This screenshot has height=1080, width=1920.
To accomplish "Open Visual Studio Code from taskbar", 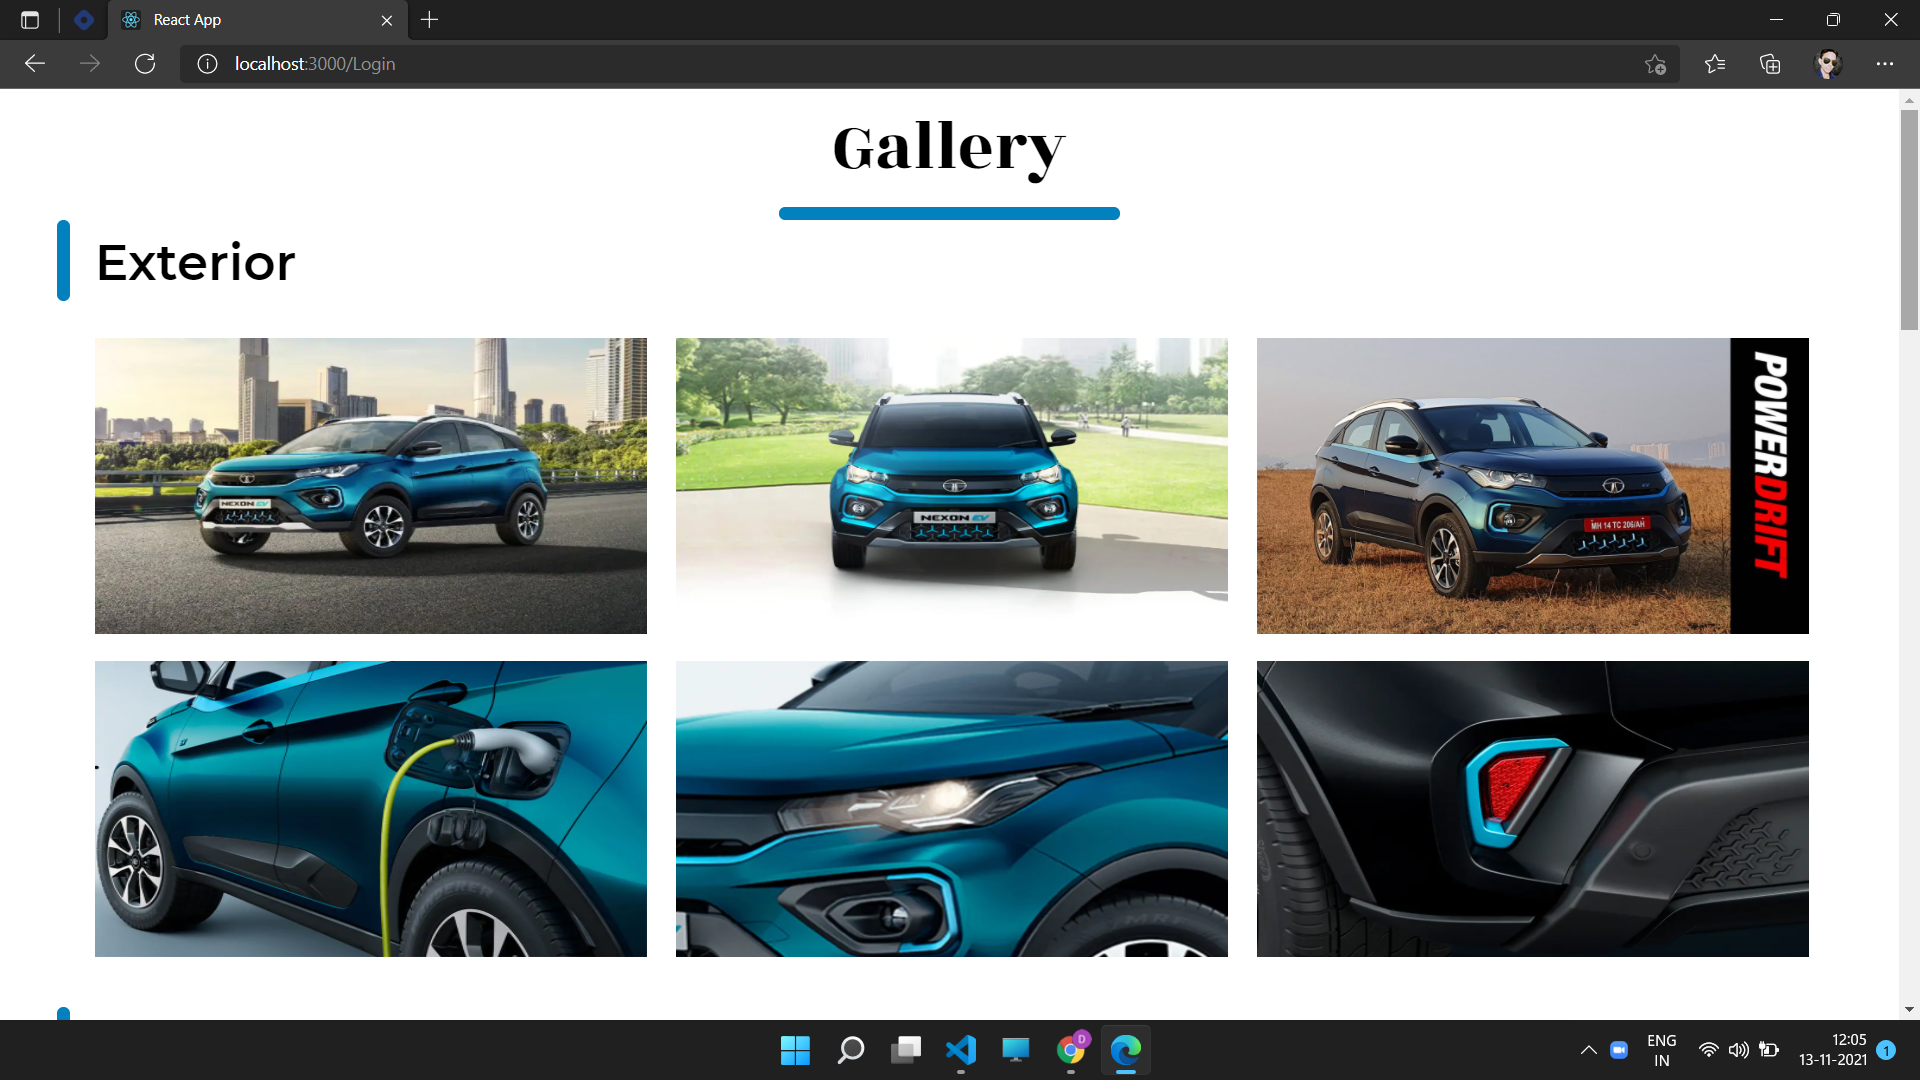I will [960, 1050].
